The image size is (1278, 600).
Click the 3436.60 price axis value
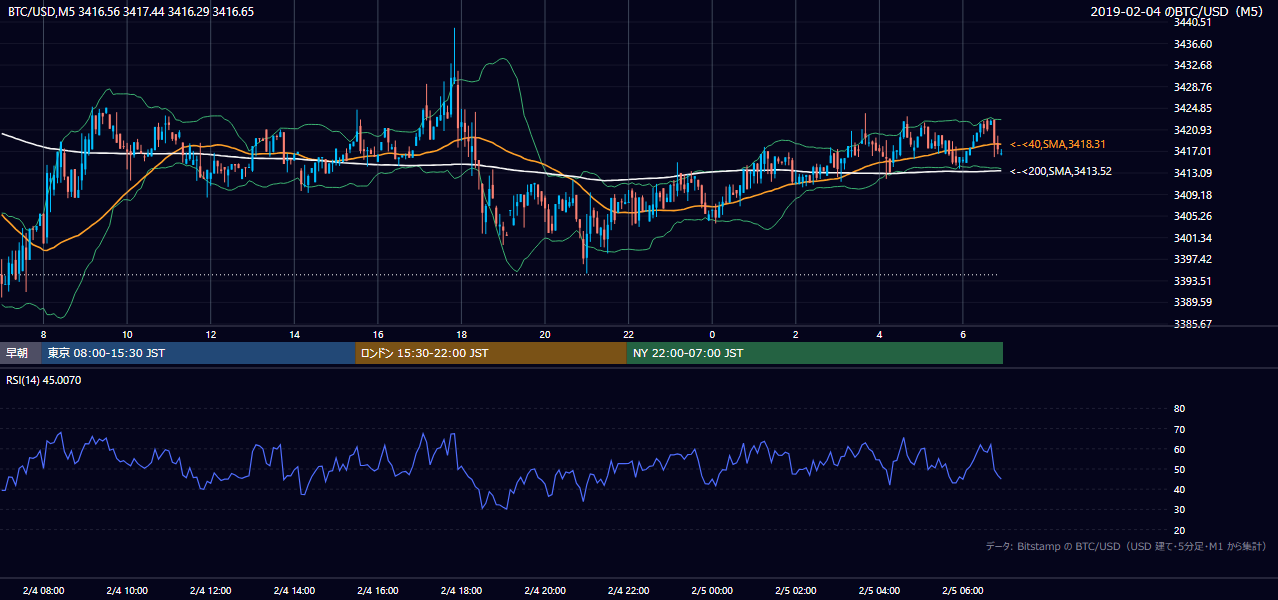click(1192, 44)
